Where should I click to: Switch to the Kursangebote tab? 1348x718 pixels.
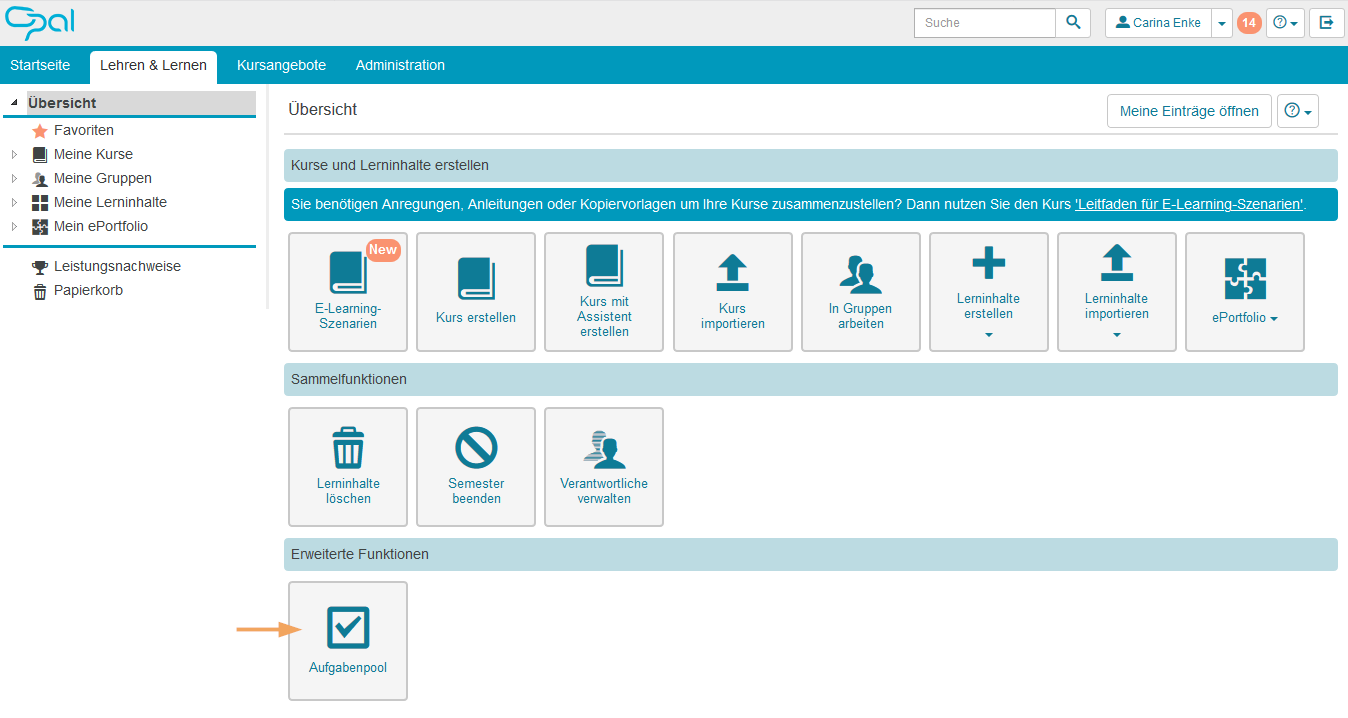[281, 65]
